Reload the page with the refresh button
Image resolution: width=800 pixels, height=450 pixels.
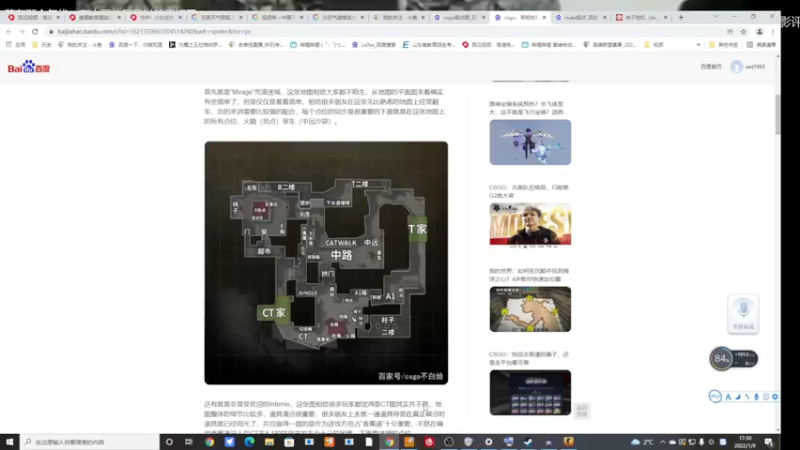click(35, 32)
